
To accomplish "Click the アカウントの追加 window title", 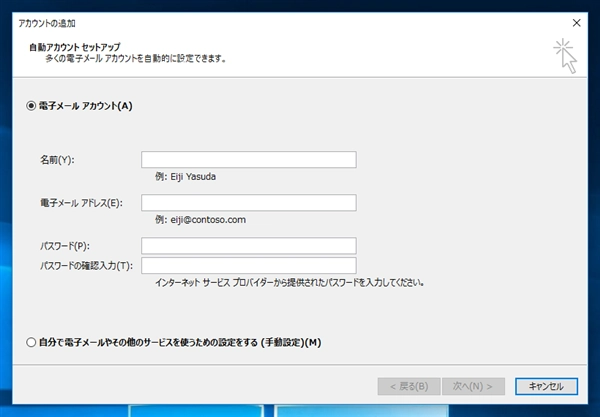I will click(47, 23).
